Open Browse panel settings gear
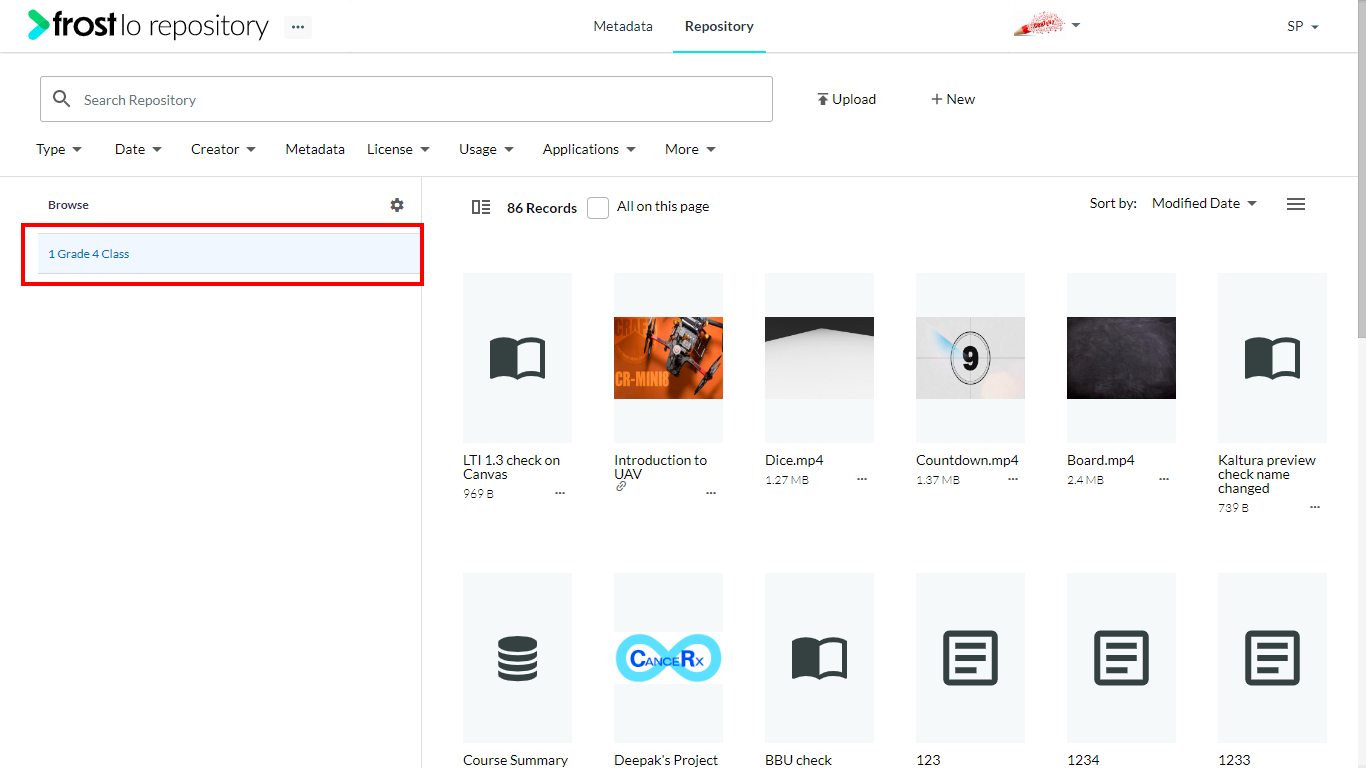The width and height of the screenshot is (1366, 768). coord(397,205)
